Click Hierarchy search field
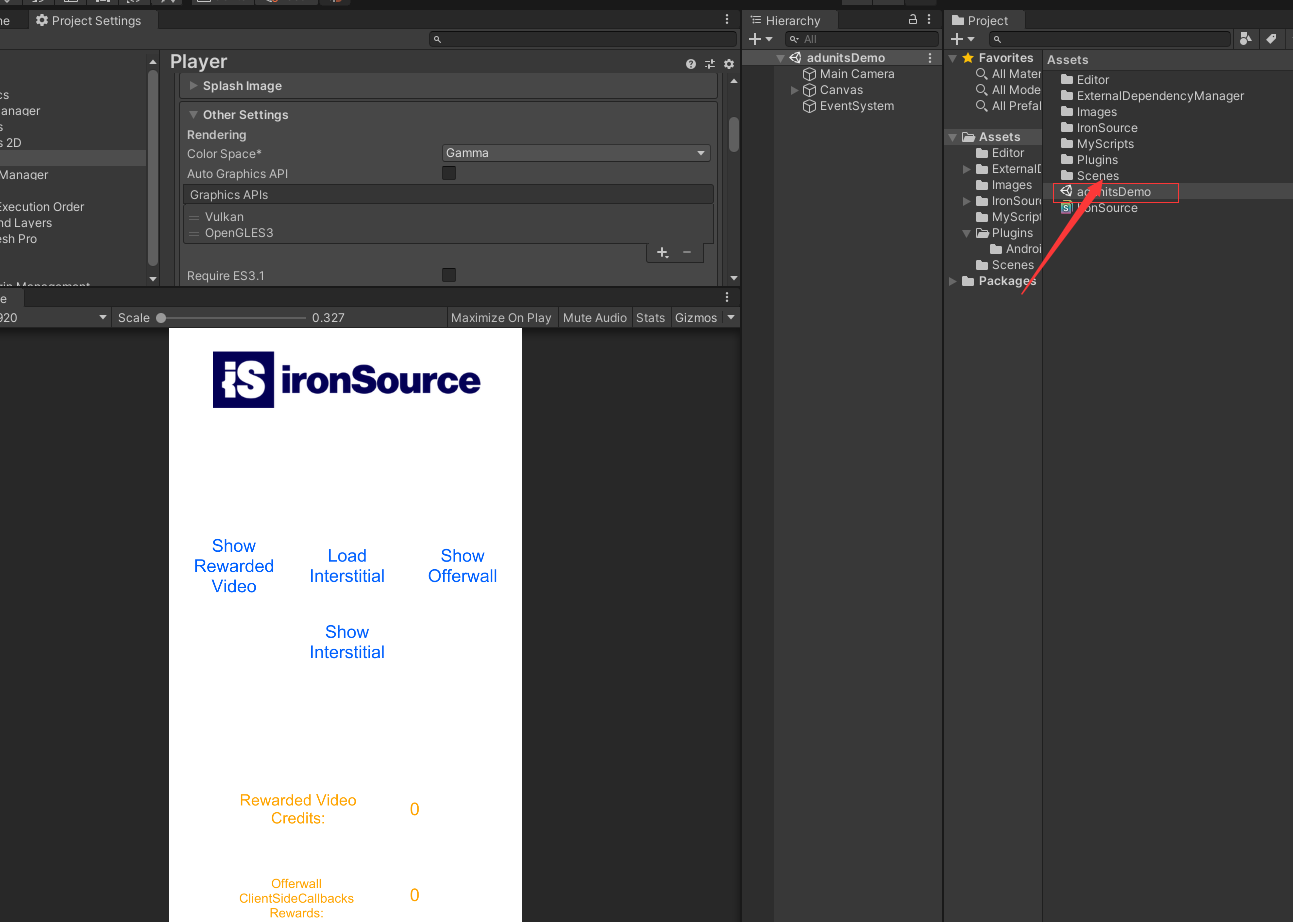Image resolution: width=1293 pixels, height=922 pixels. pyautogui.click(x=863, y=39)
